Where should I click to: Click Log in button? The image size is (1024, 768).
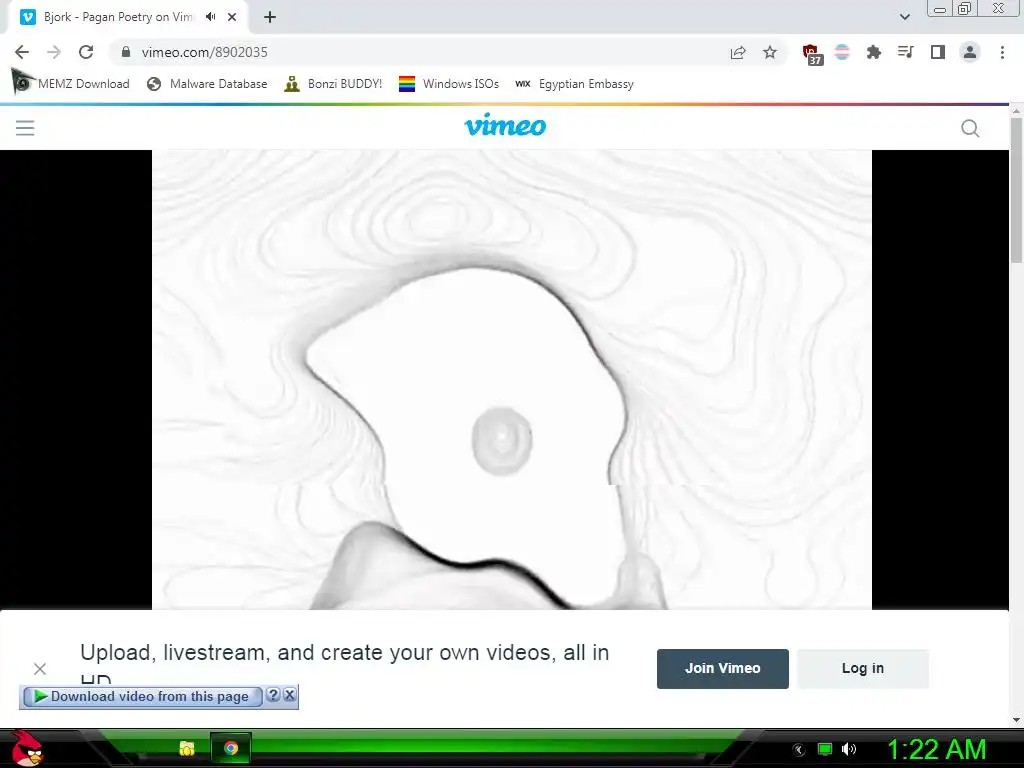(863, 668)
